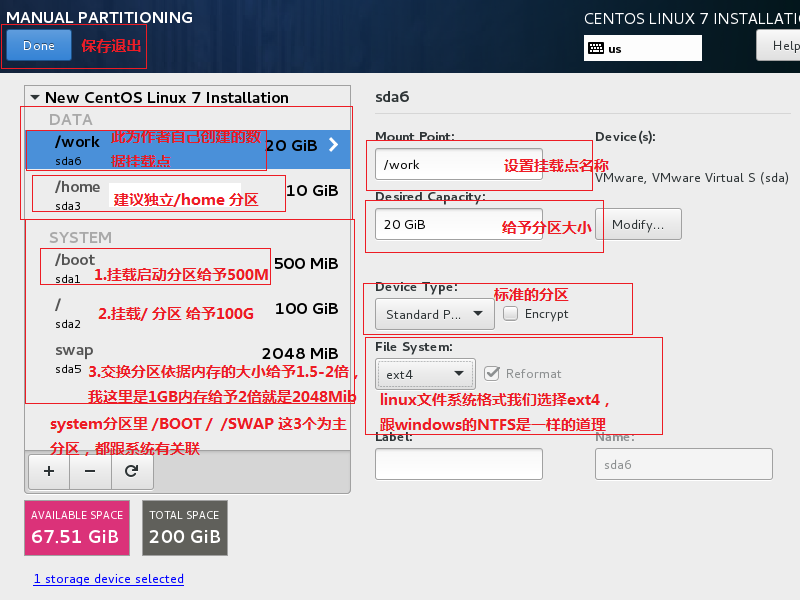The height and width of the screenshot is (600, 800).
Task: Click the Done button
Action: [x=38, y=45]
